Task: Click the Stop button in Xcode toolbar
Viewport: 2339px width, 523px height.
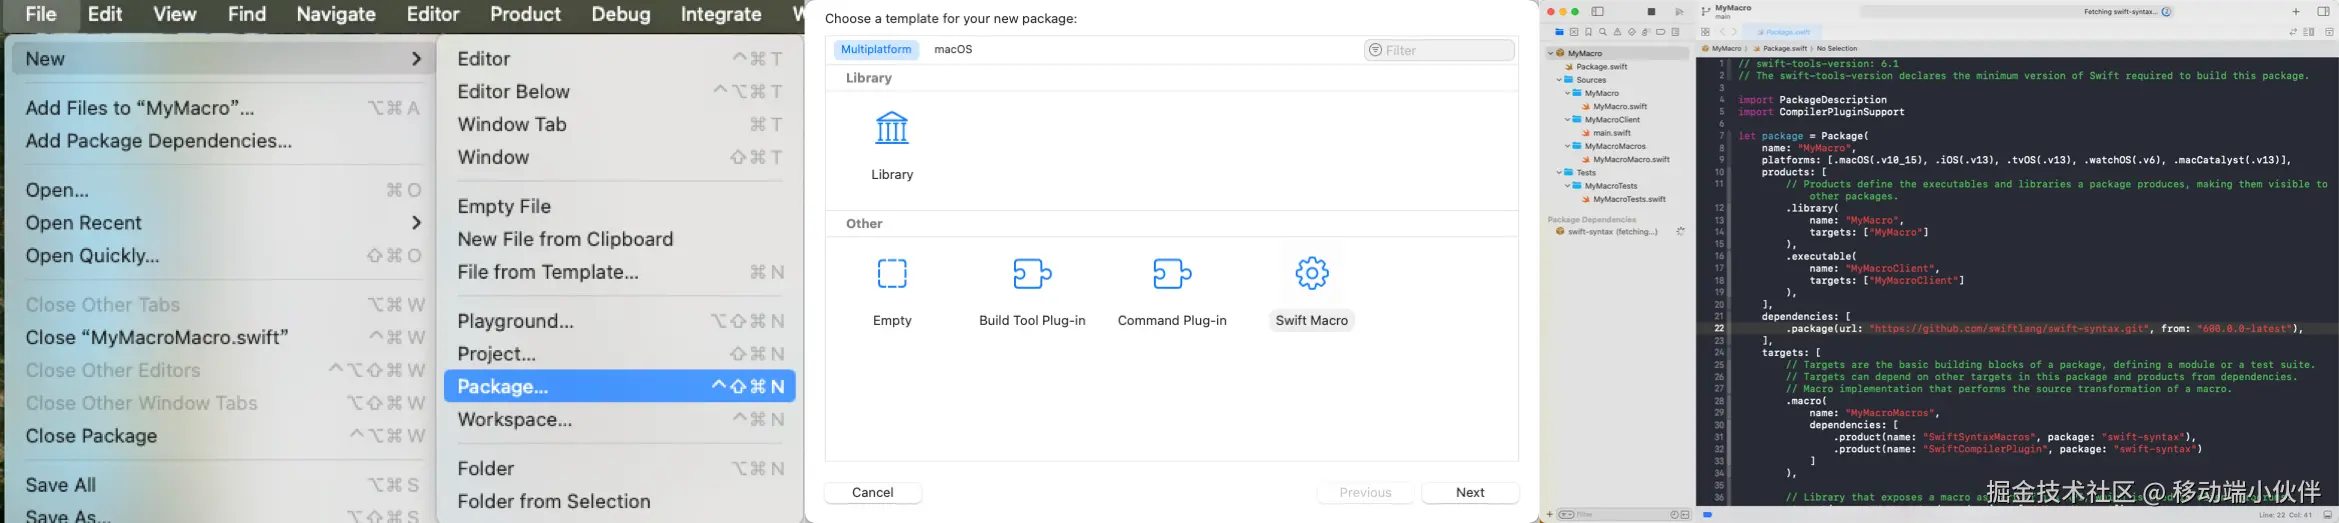Action: tap(1651, 12)
